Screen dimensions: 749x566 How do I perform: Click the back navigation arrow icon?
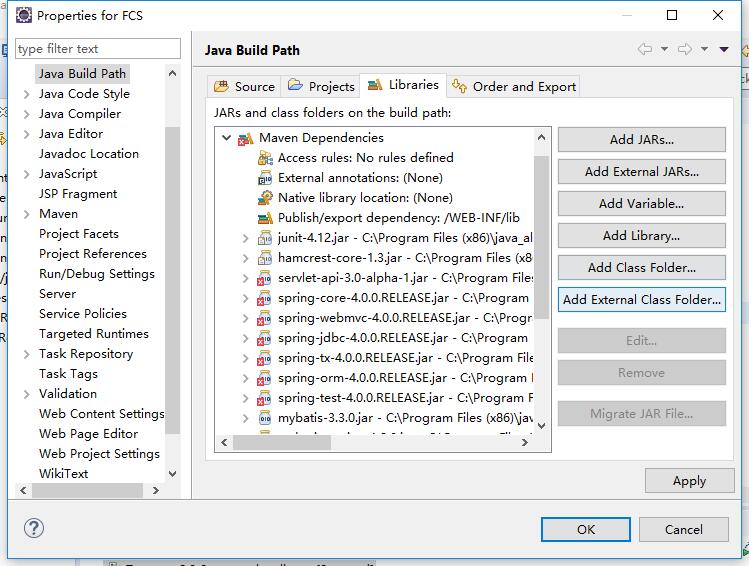(x=645, y=49)
